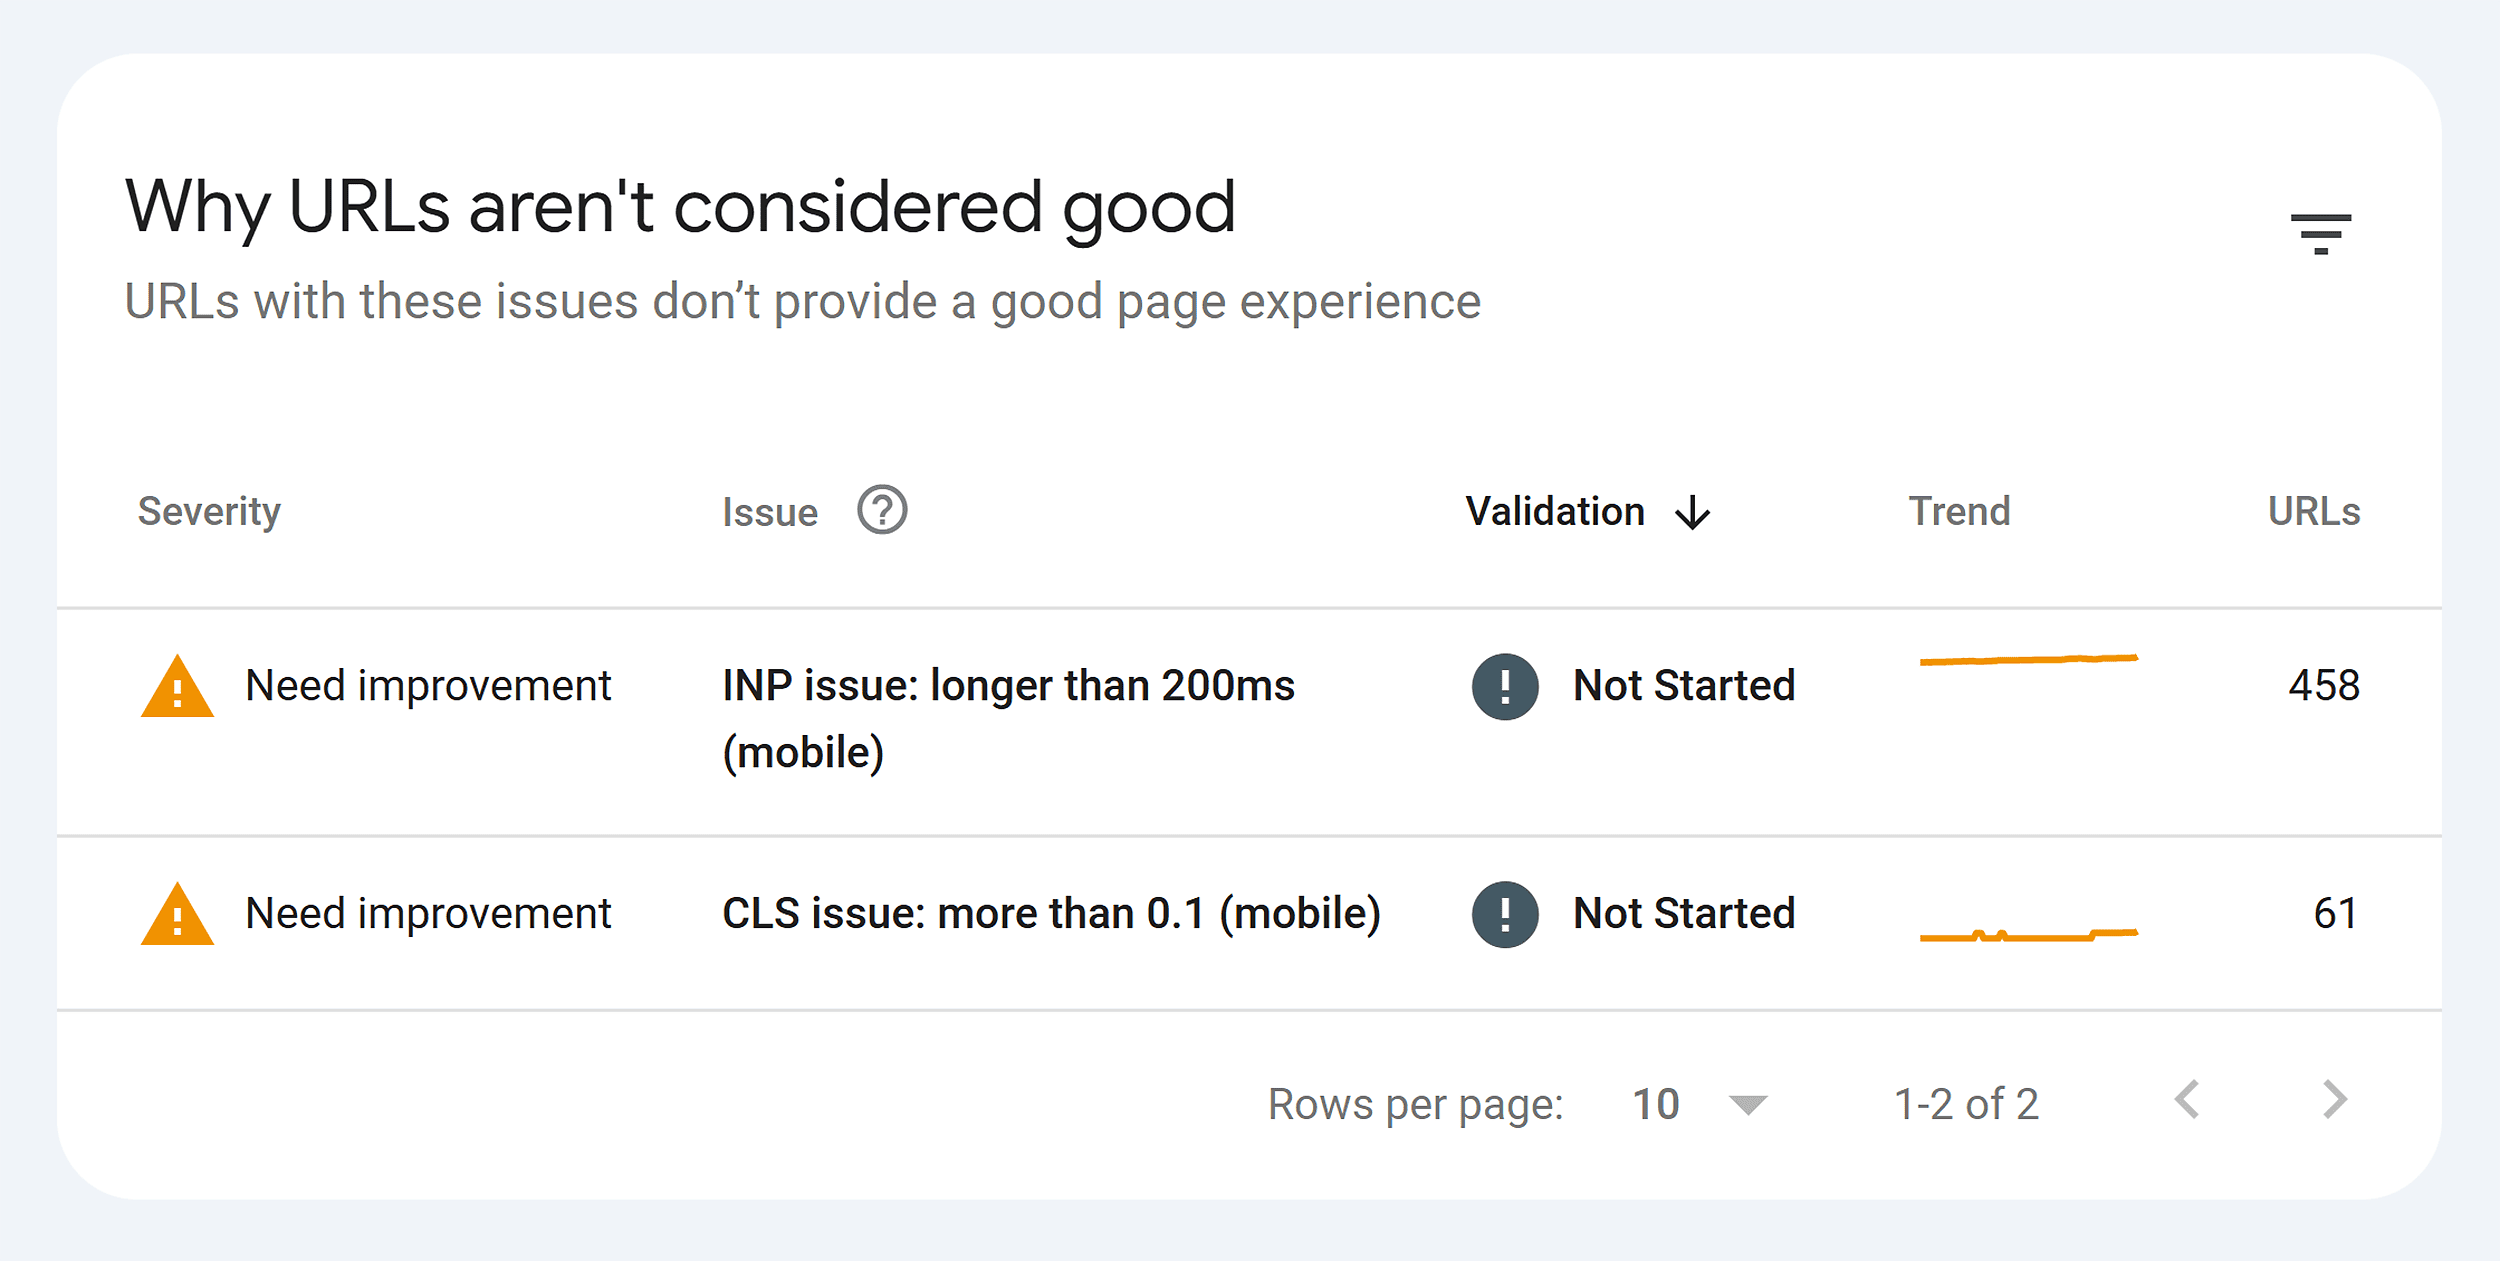Click Not Started next to the CLS issue
The image size is (2500, 1261).
tap(1683, 913)
